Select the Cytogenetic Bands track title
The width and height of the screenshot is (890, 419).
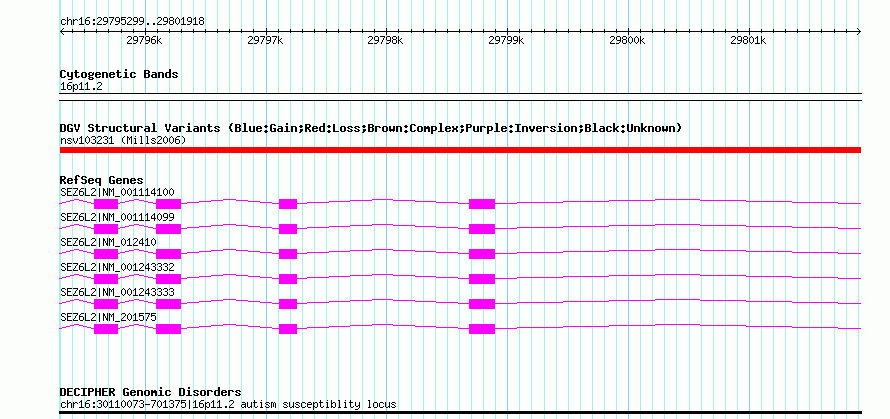pos(119,74)
